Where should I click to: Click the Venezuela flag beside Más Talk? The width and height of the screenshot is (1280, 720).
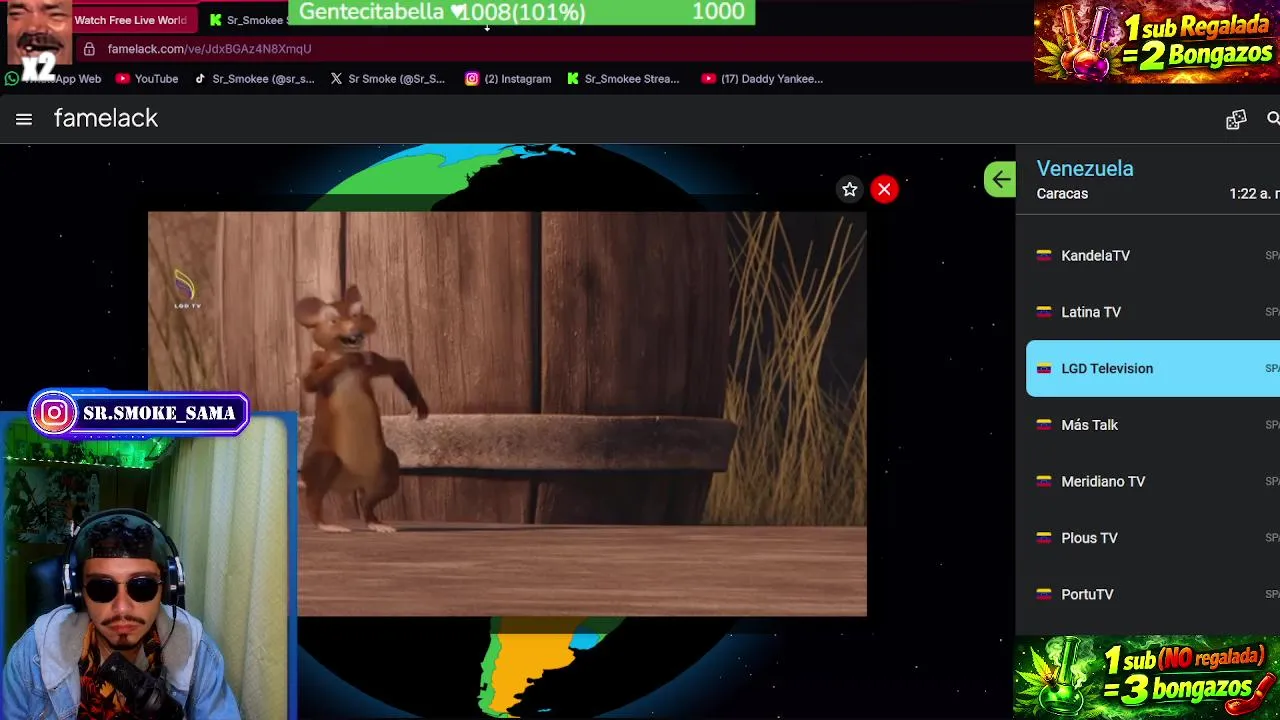tap(1044, 425)
